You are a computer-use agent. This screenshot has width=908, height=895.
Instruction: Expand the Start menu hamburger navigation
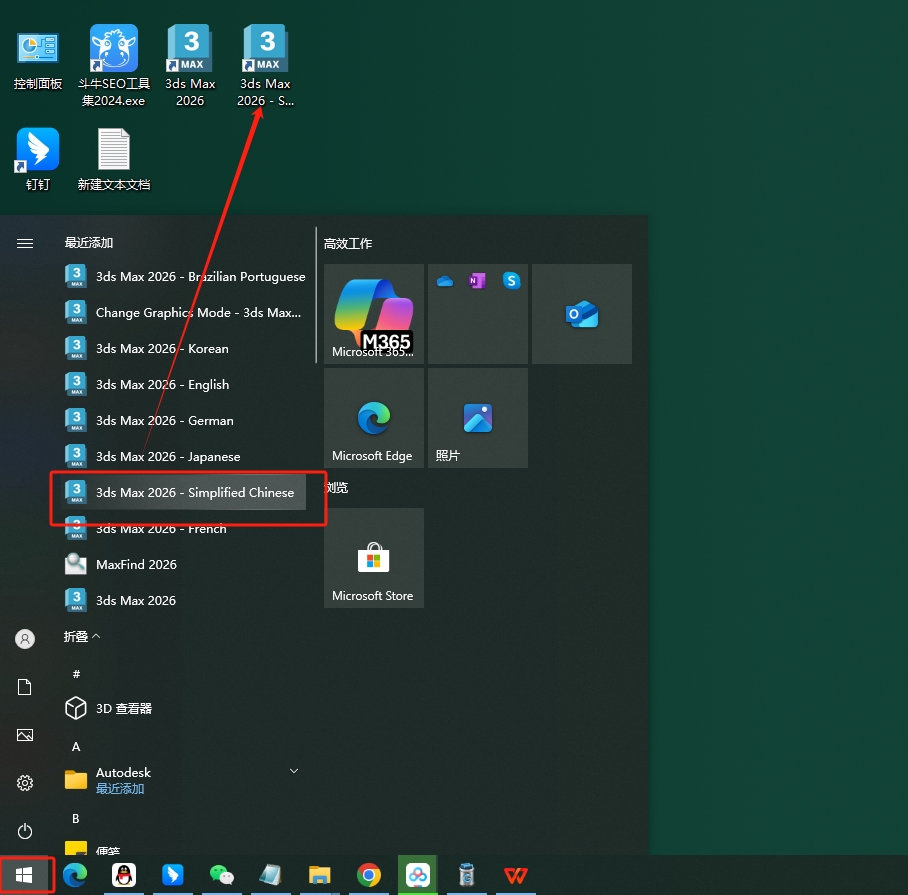click(x=25, y=243)
